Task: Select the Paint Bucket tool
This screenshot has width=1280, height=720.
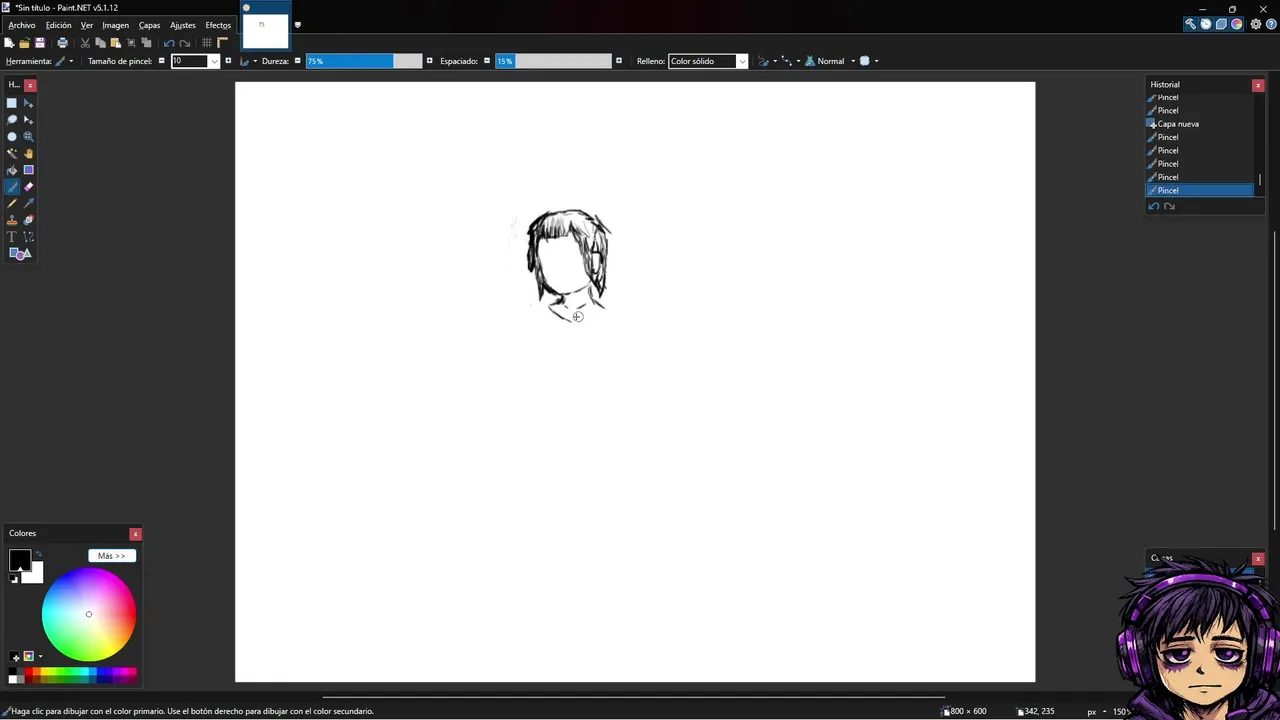Action: point(12,170)
